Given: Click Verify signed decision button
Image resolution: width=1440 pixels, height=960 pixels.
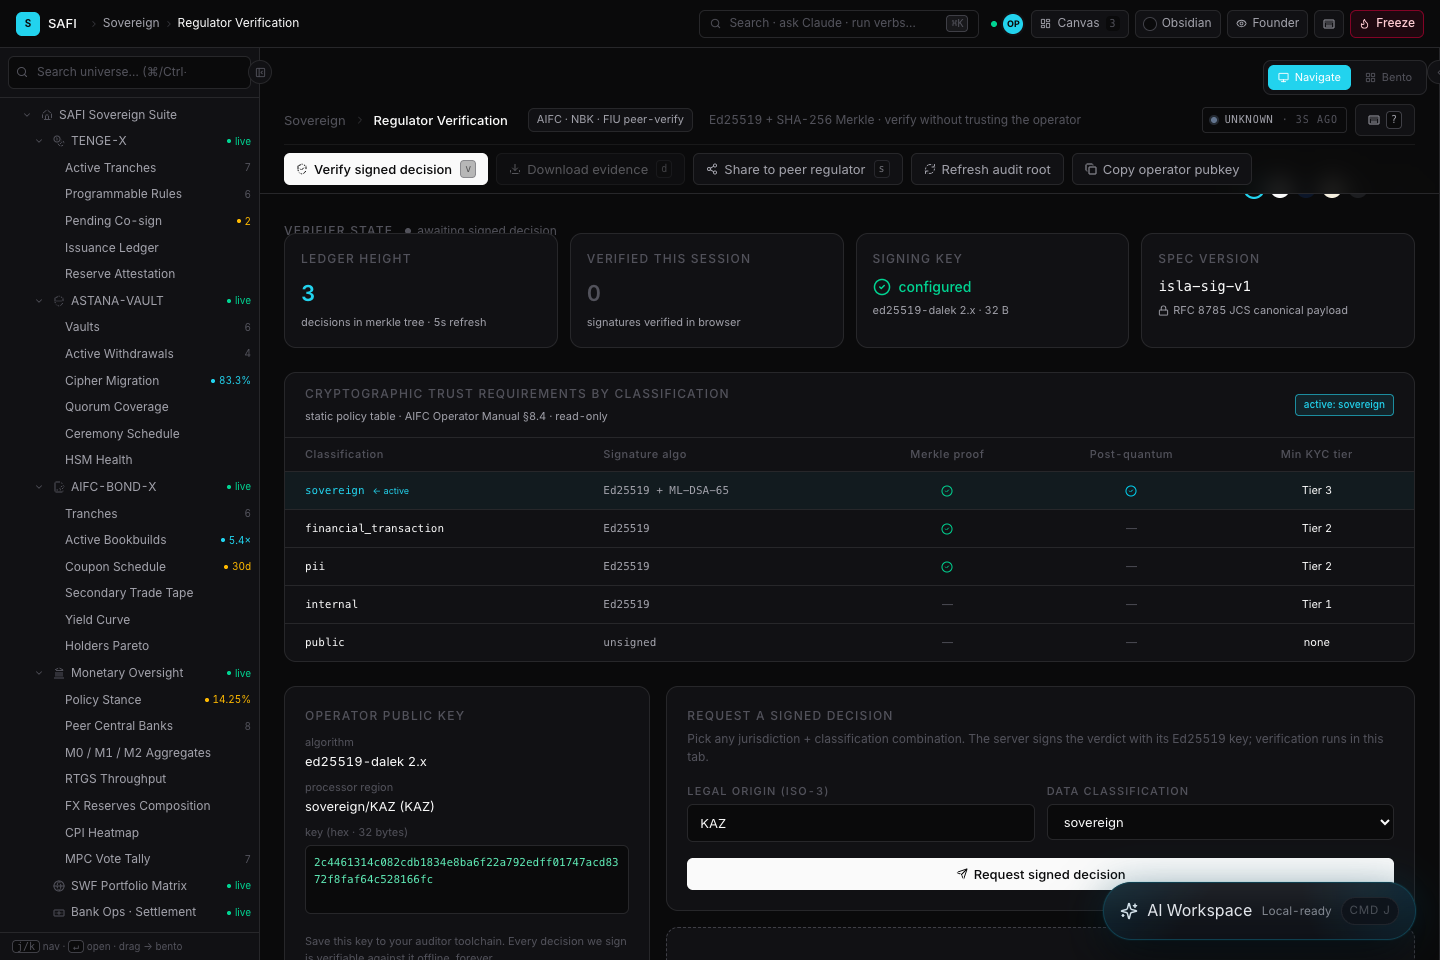Looking at the screenshot, I should [386, 169].
